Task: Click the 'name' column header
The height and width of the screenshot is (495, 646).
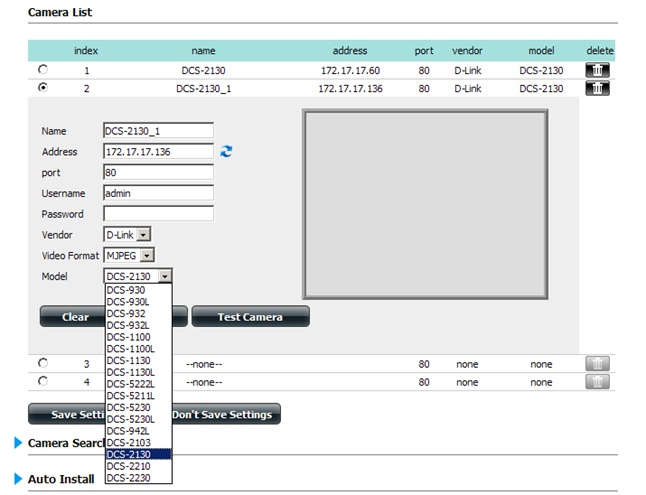Action: coord(203,51)
